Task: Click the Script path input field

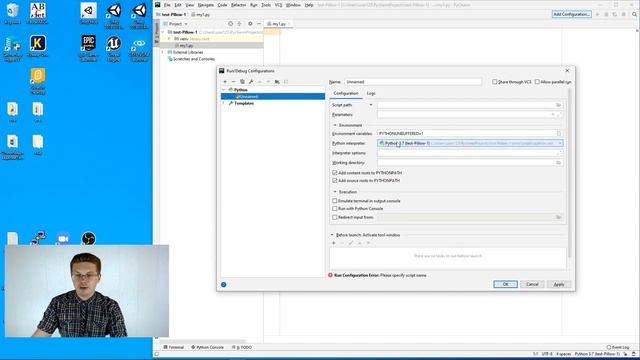Action: coord(466,105)
